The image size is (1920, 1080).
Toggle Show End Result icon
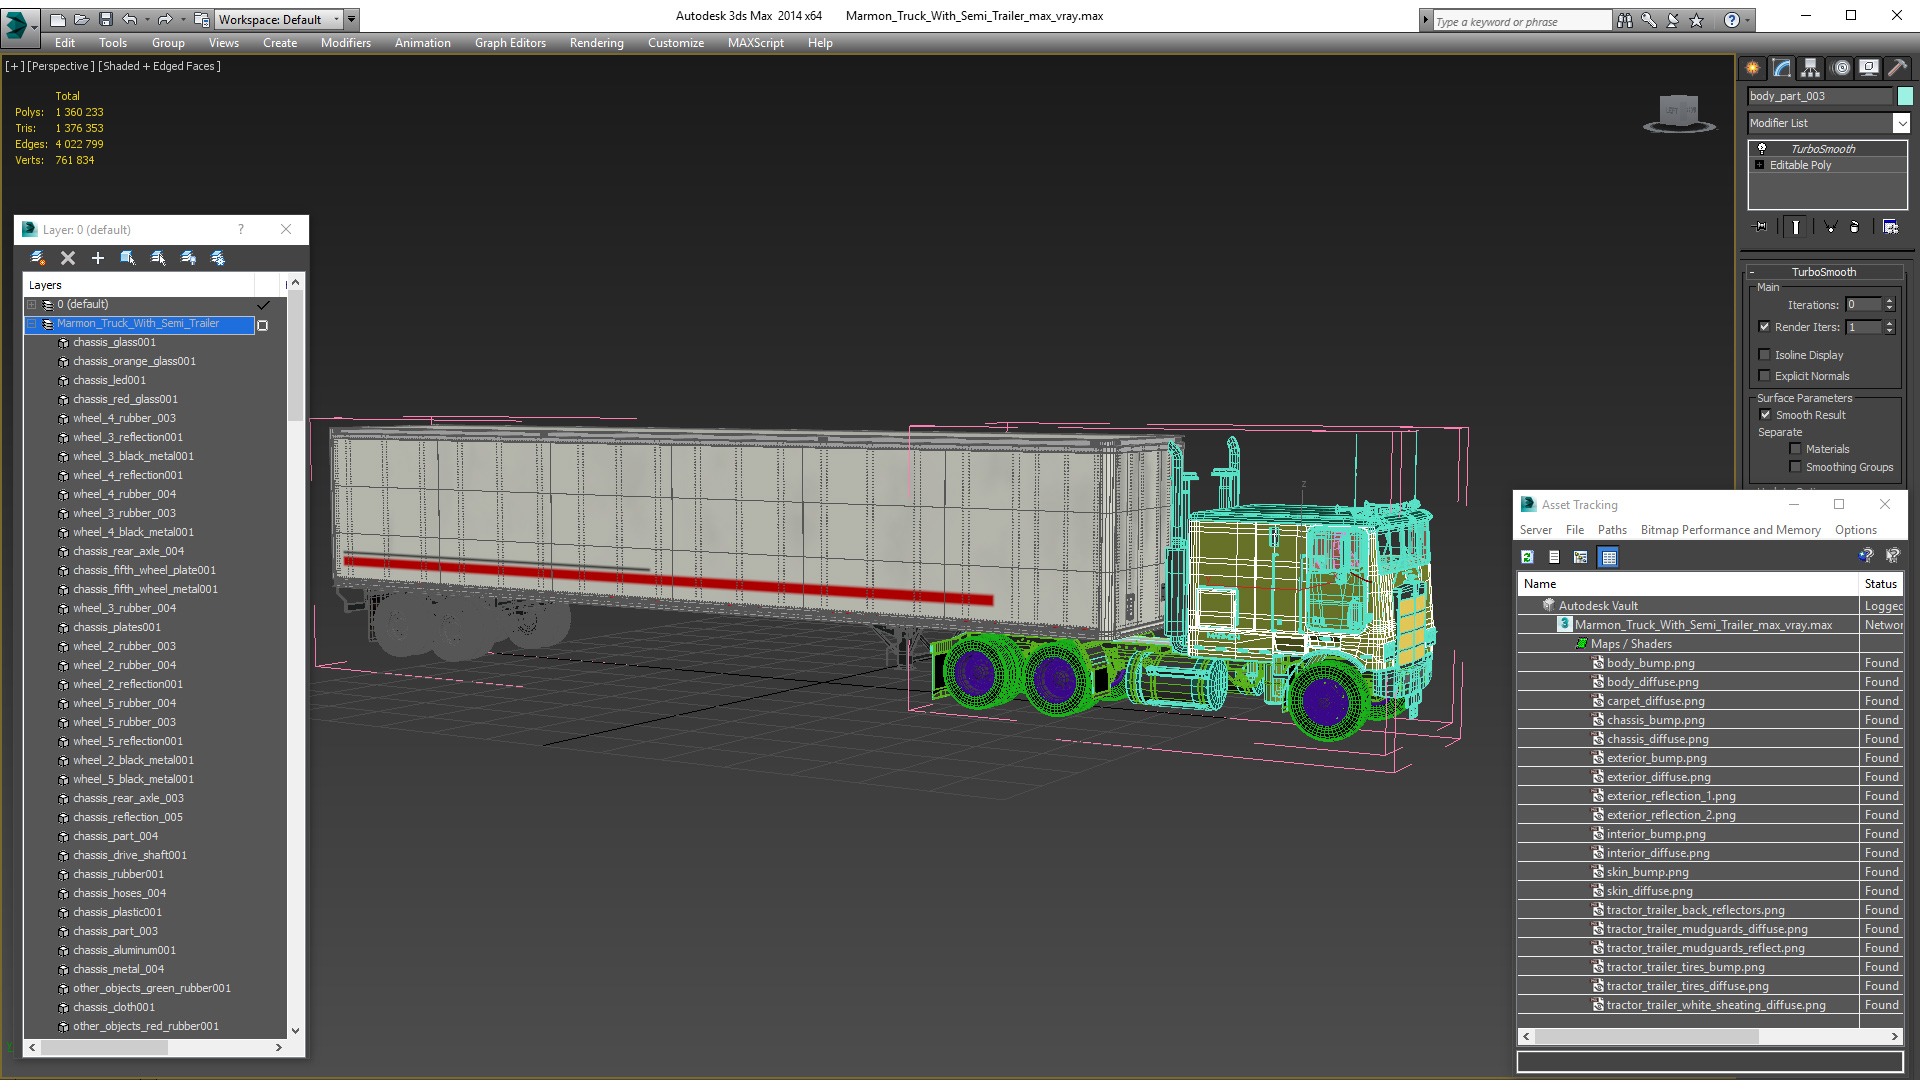click(1796, 227)
